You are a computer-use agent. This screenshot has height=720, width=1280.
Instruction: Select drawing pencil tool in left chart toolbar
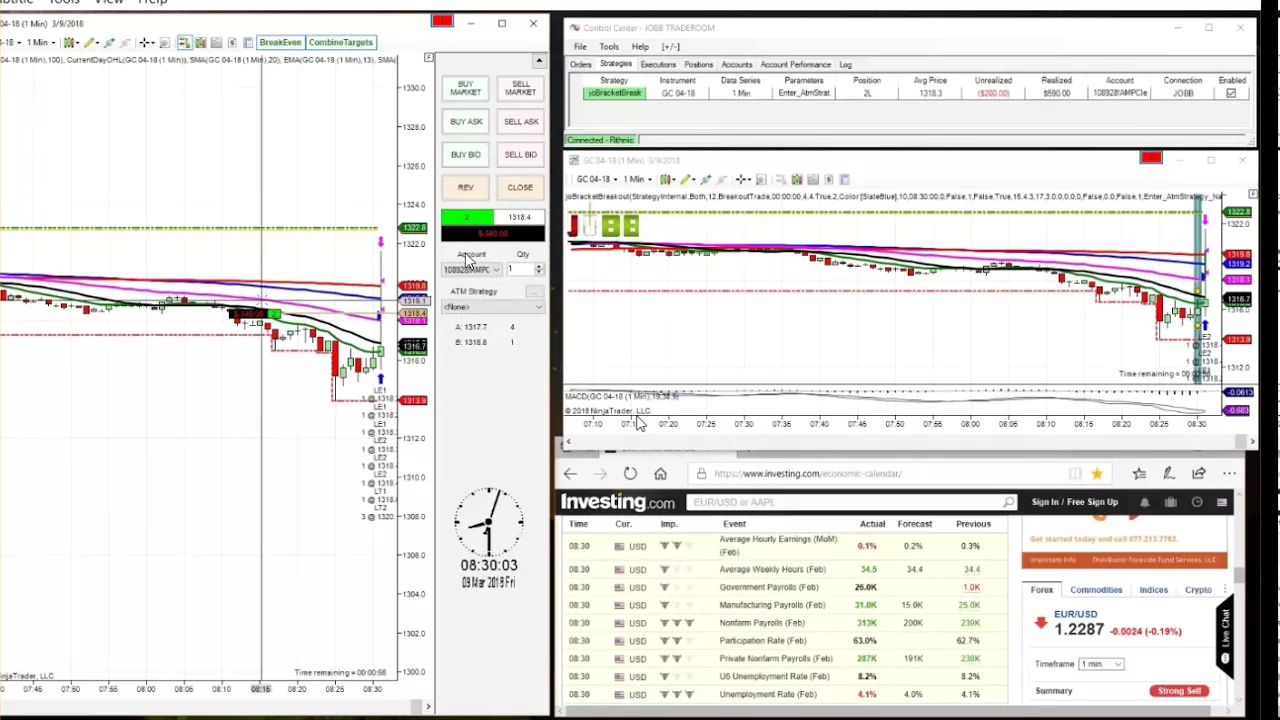(x=90, y=42)
